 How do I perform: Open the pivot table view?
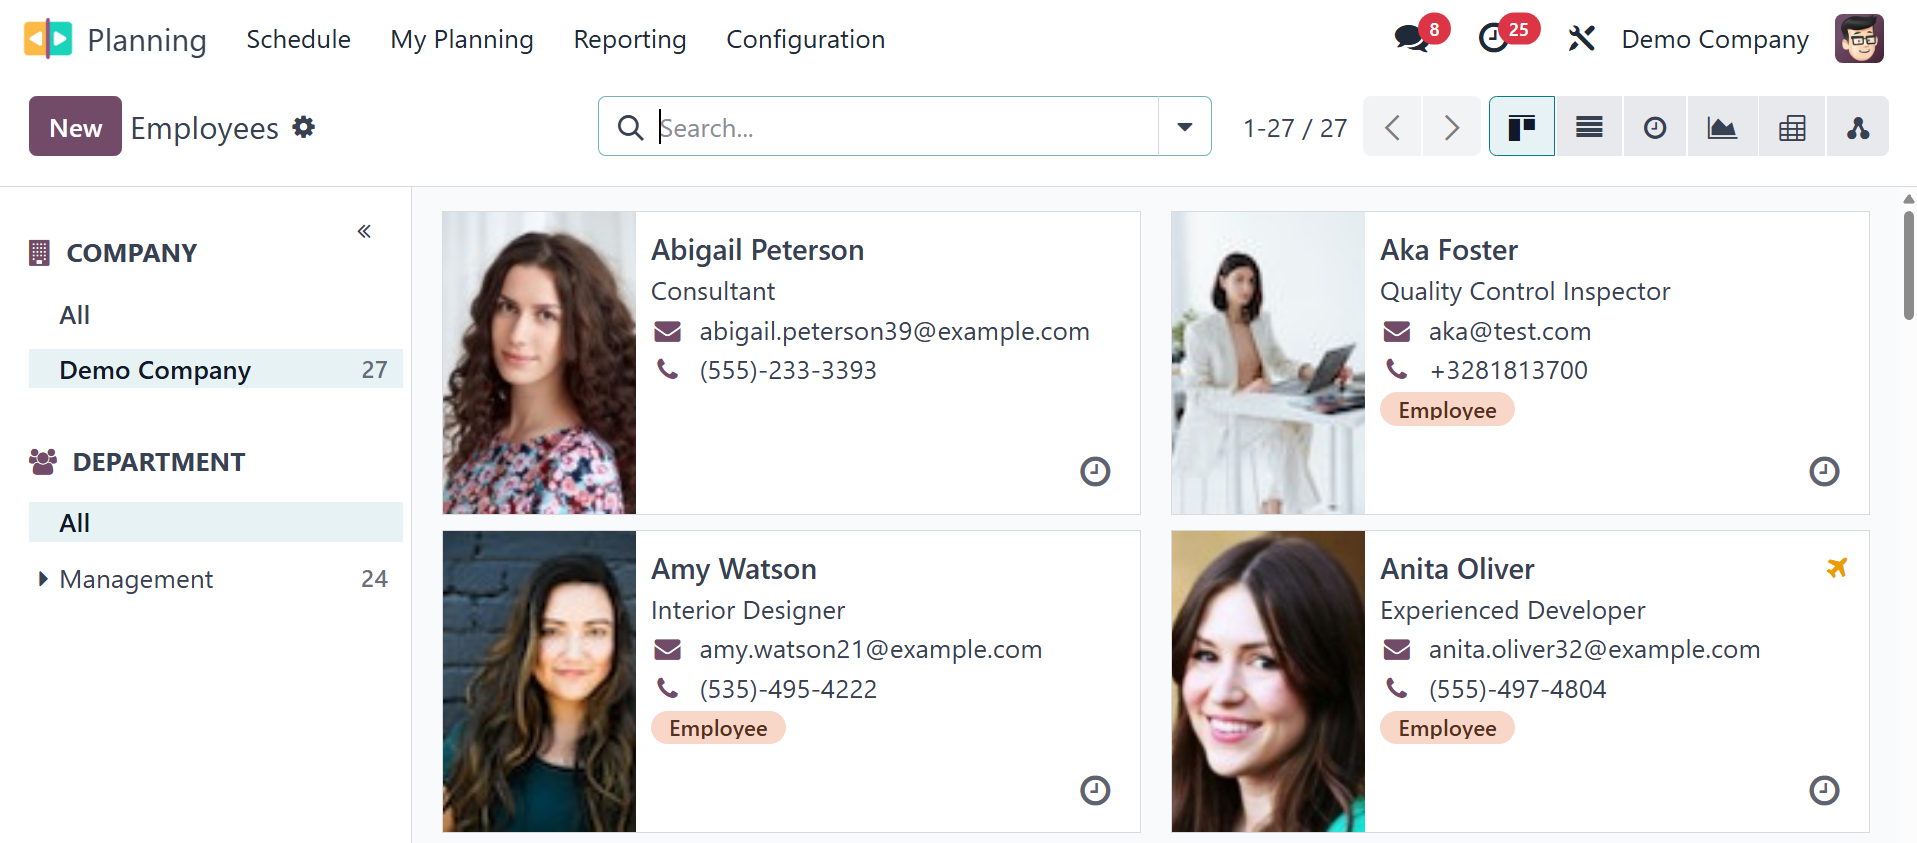(x=1792, y=127)
